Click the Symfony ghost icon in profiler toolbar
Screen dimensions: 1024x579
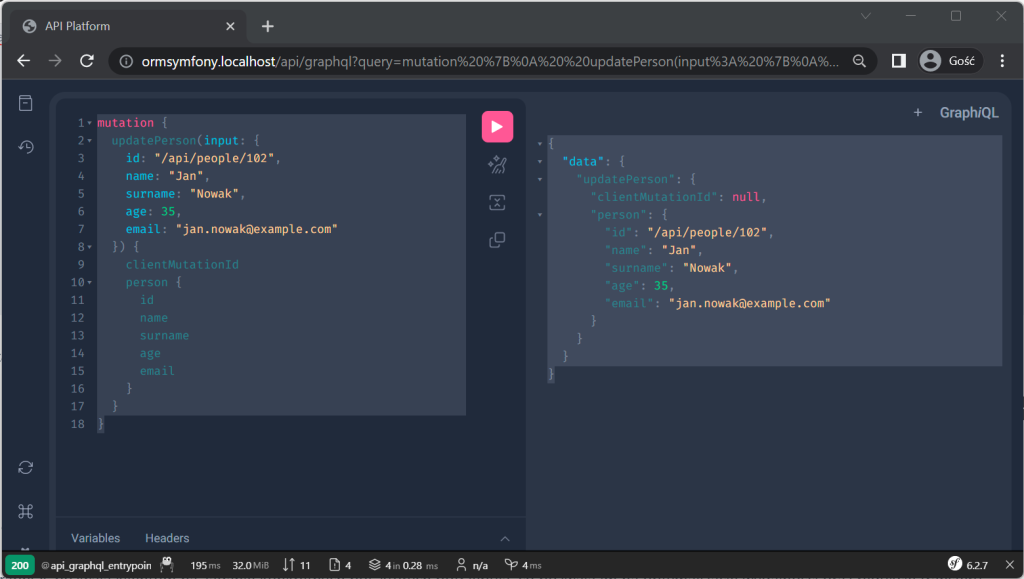(x=167, y=565)
